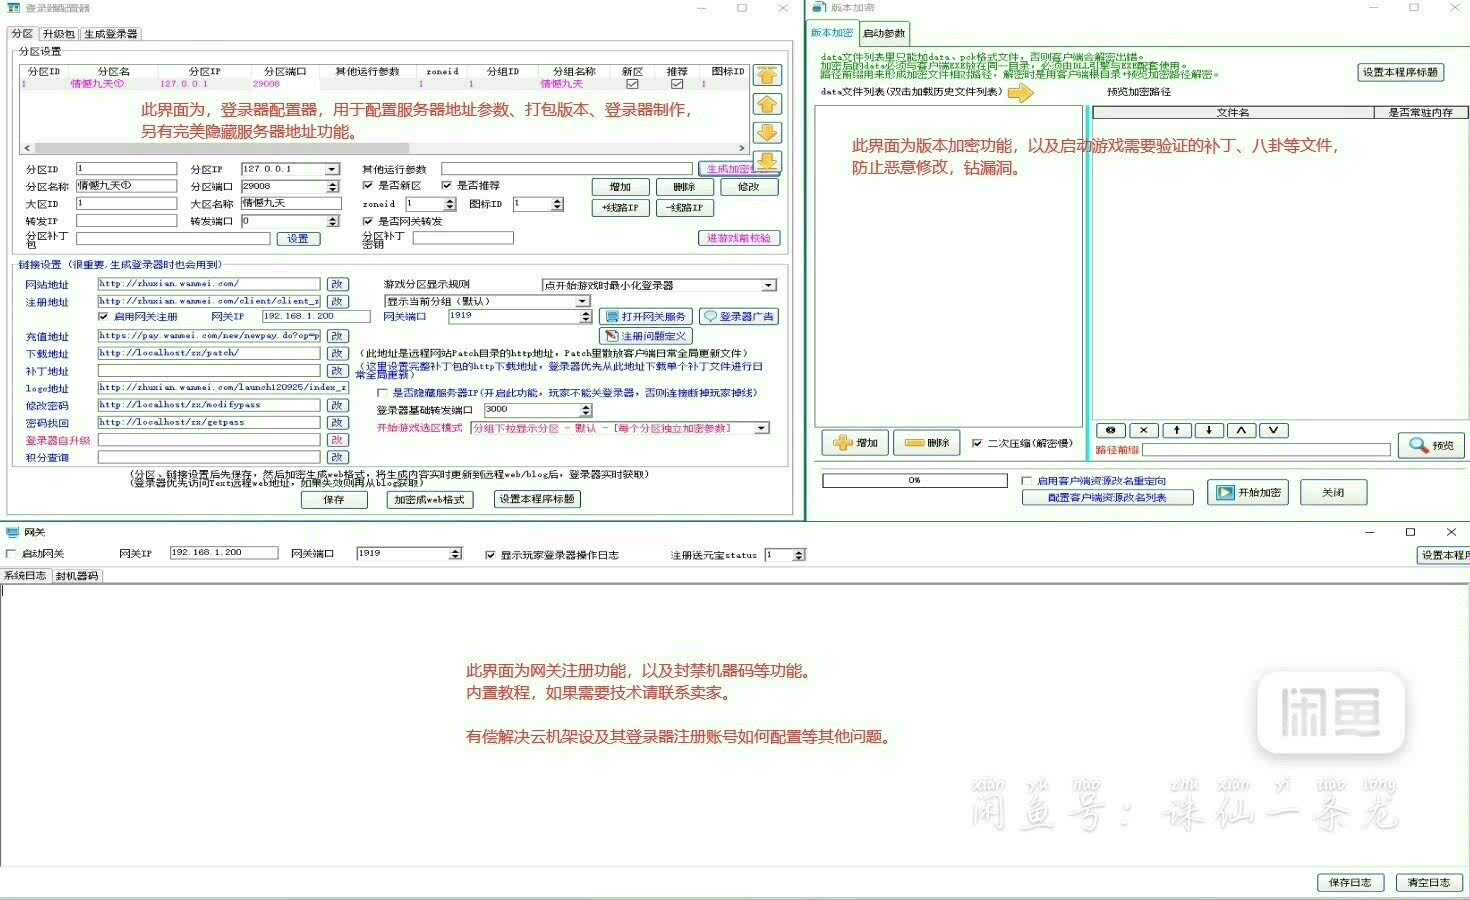Screen dimensions: 1470x900
Task: Click 预览 magnifier button
Action: coord(1431,445)
